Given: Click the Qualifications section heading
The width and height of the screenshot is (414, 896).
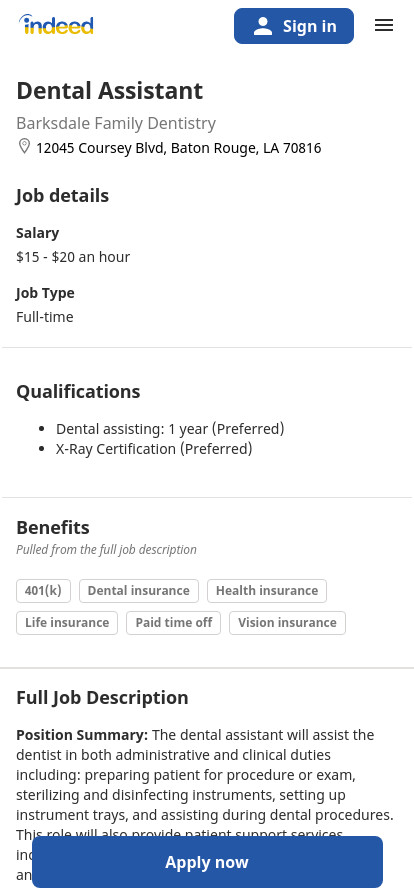Looking at the screenshot, I should point(78,391).
